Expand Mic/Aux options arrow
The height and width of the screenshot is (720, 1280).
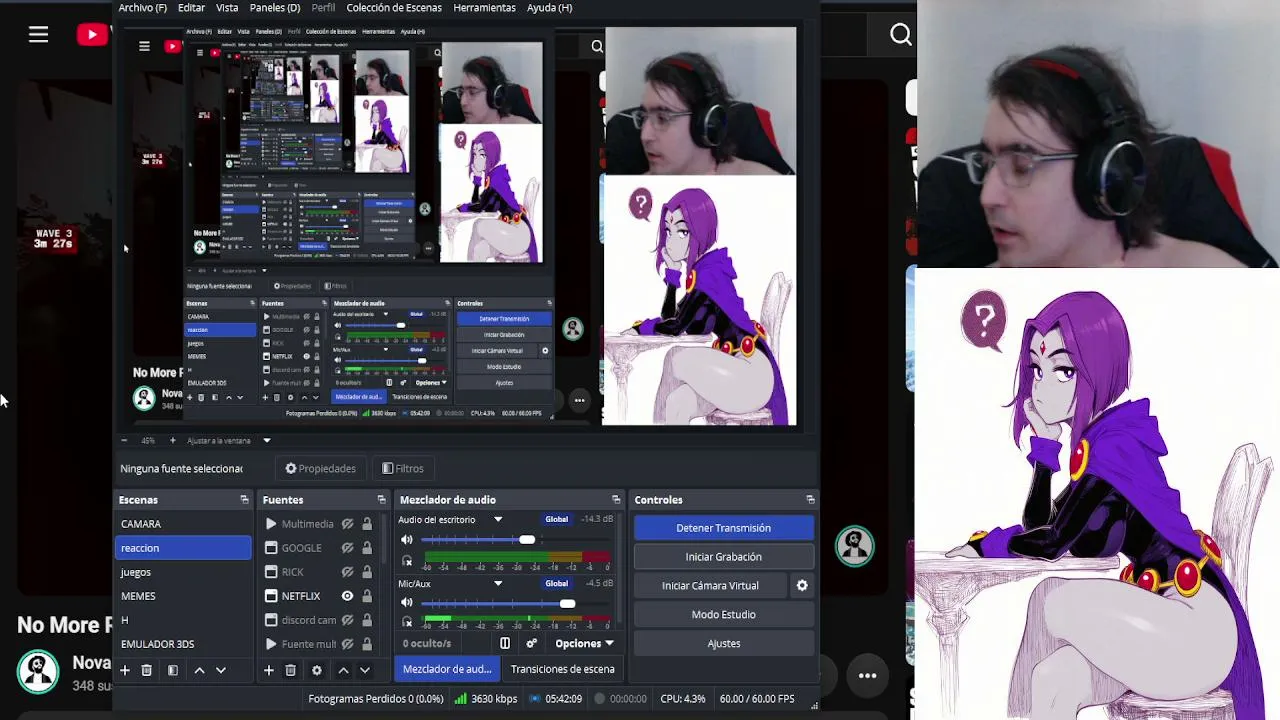pyautogui.click(x=498, y=584)
